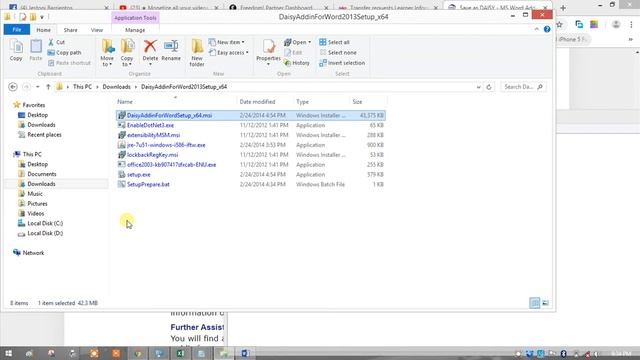
Task: Click the Help question mark icon
Action: (x=547, y=29)
